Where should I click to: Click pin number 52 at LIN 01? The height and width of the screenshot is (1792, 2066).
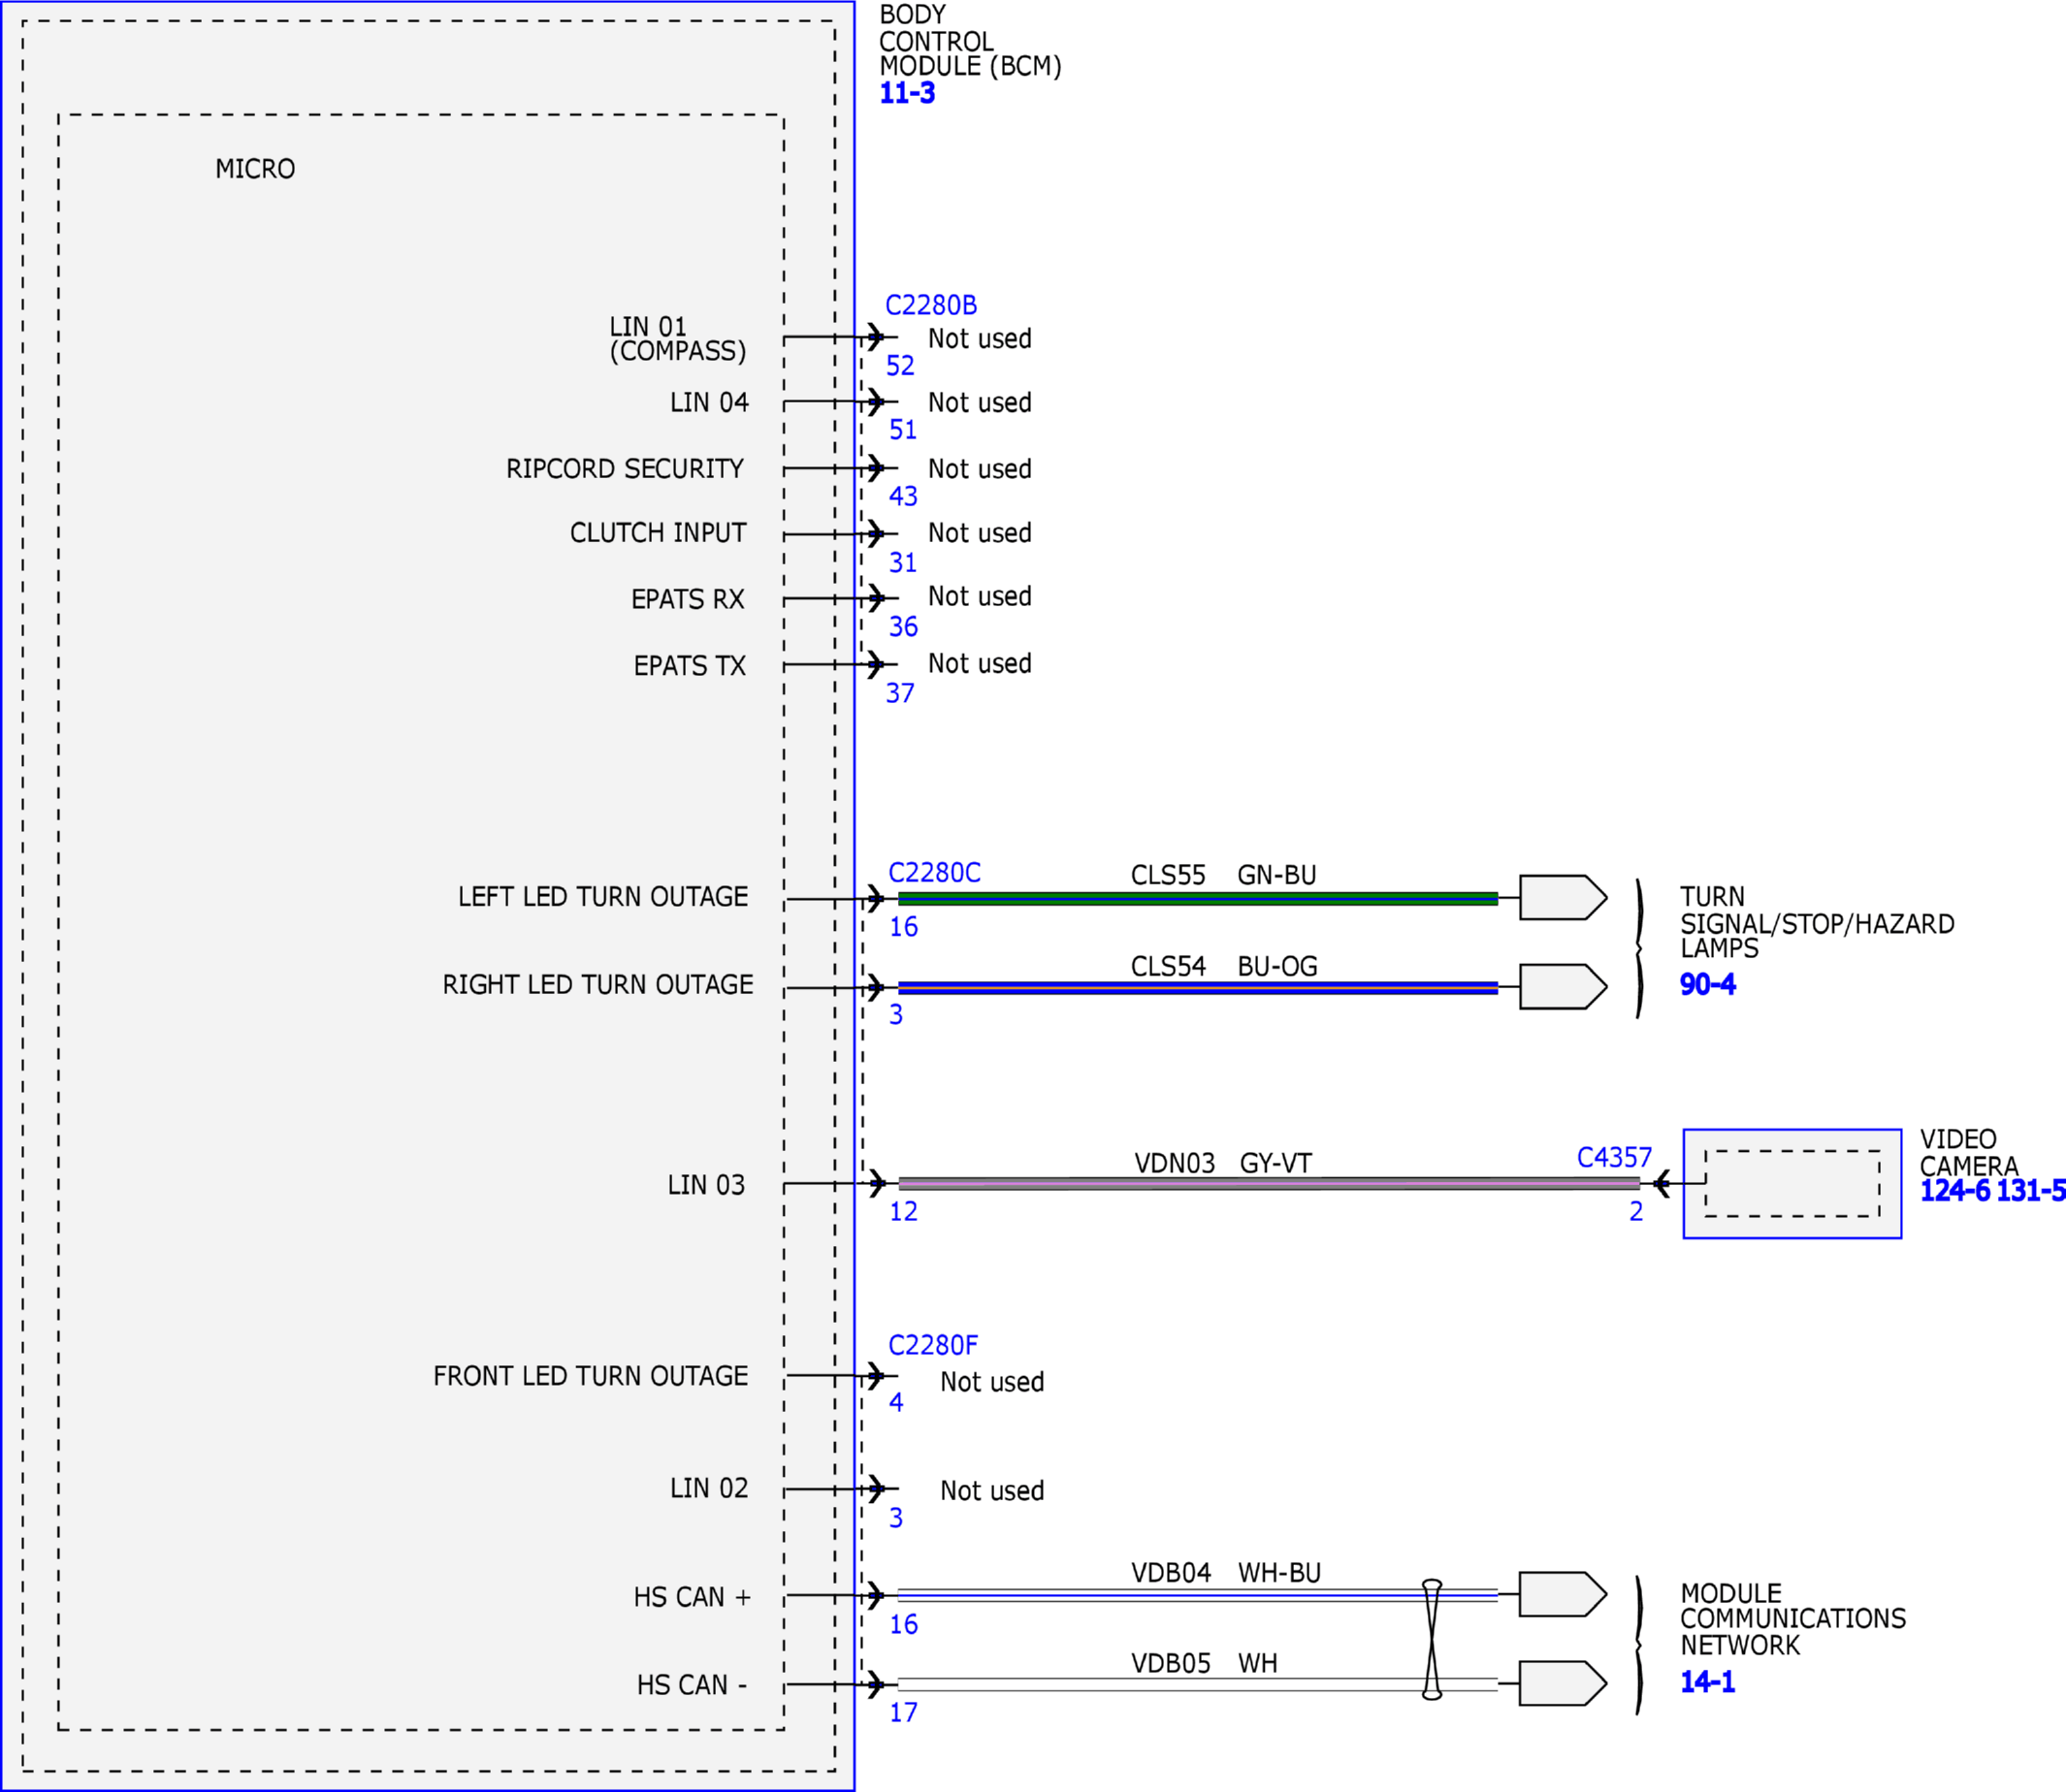pyautogui.click(x=900, y=366)
